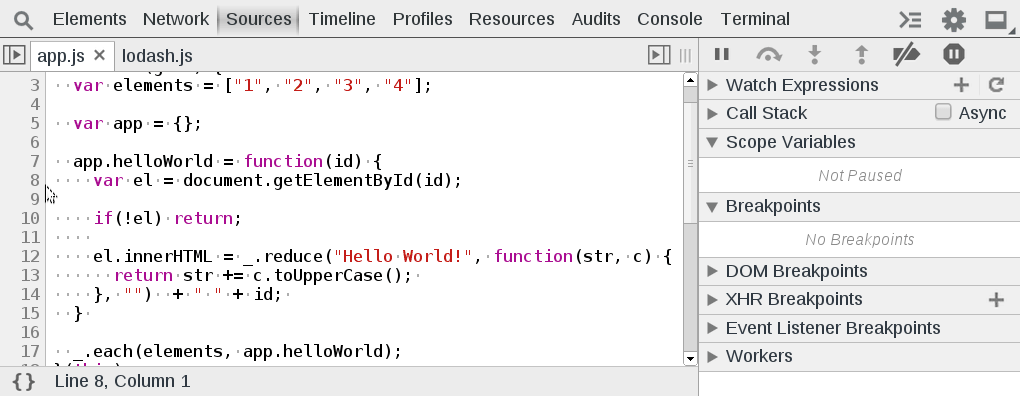
Task: Set a breakpoint on line 12 gutter
Action: [x=31, y=256]
